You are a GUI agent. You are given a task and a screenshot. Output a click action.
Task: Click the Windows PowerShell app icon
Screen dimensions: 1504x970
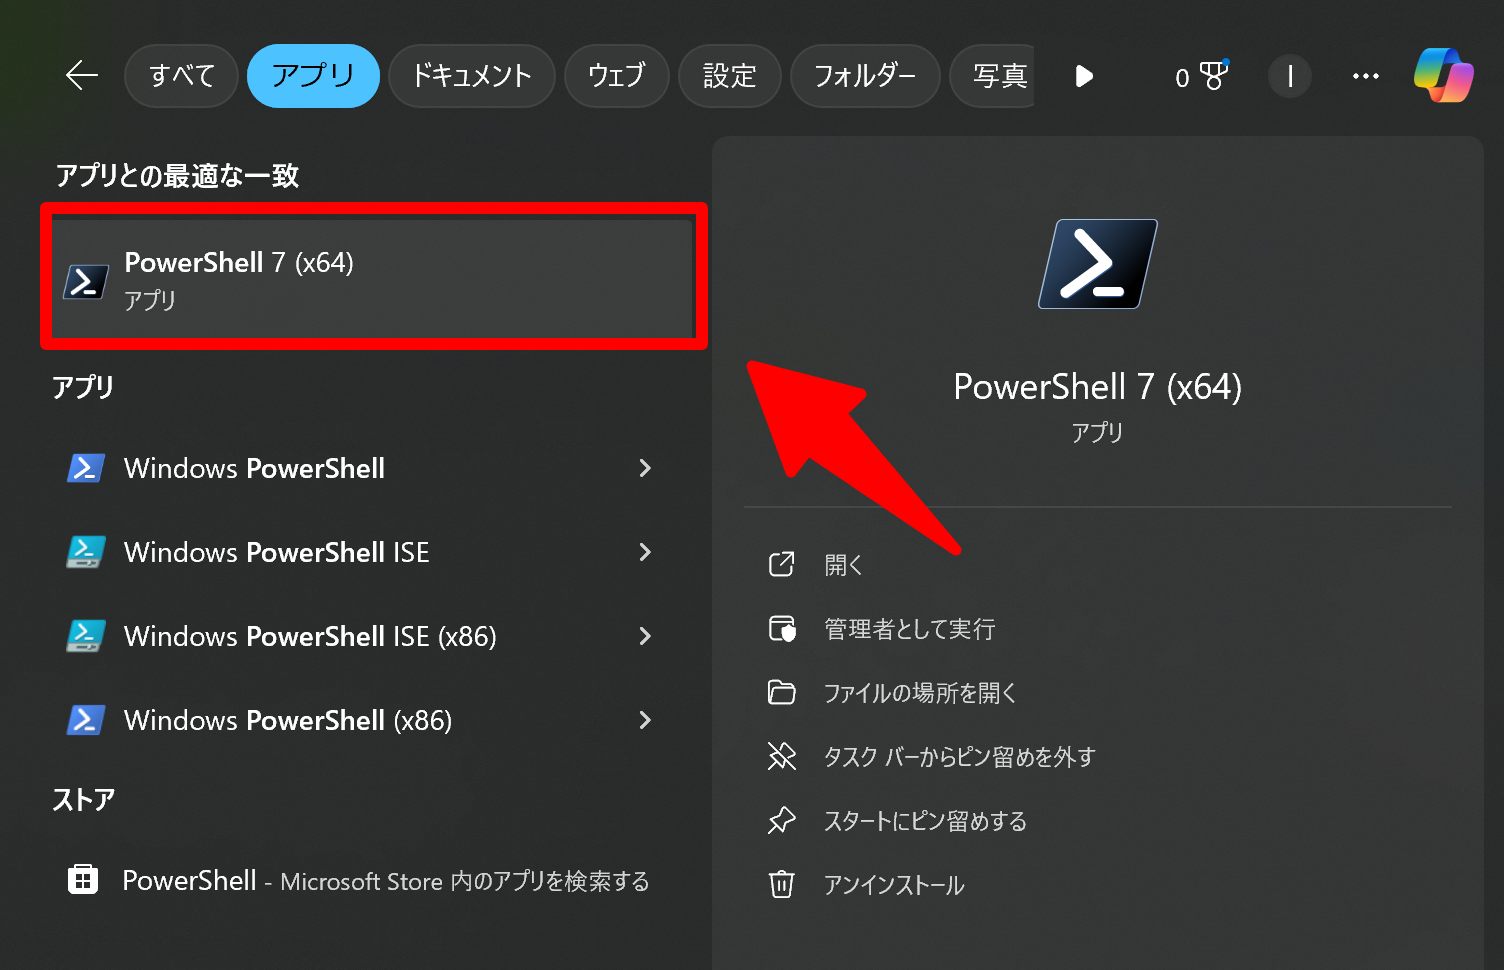pos(86,468)
